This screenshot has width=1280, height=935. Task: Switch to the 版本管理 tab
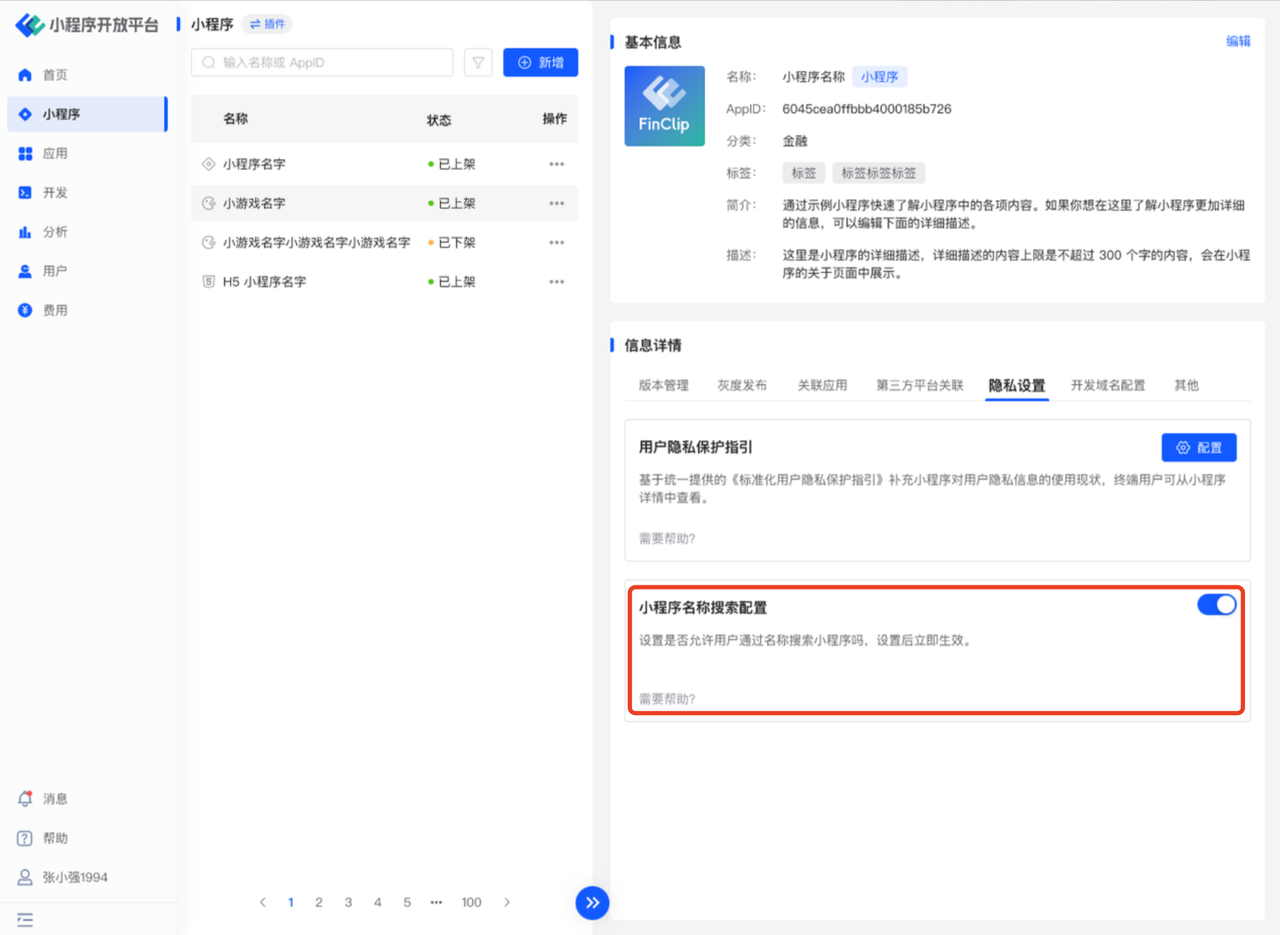pyautogui.click(x=664, y=385)
